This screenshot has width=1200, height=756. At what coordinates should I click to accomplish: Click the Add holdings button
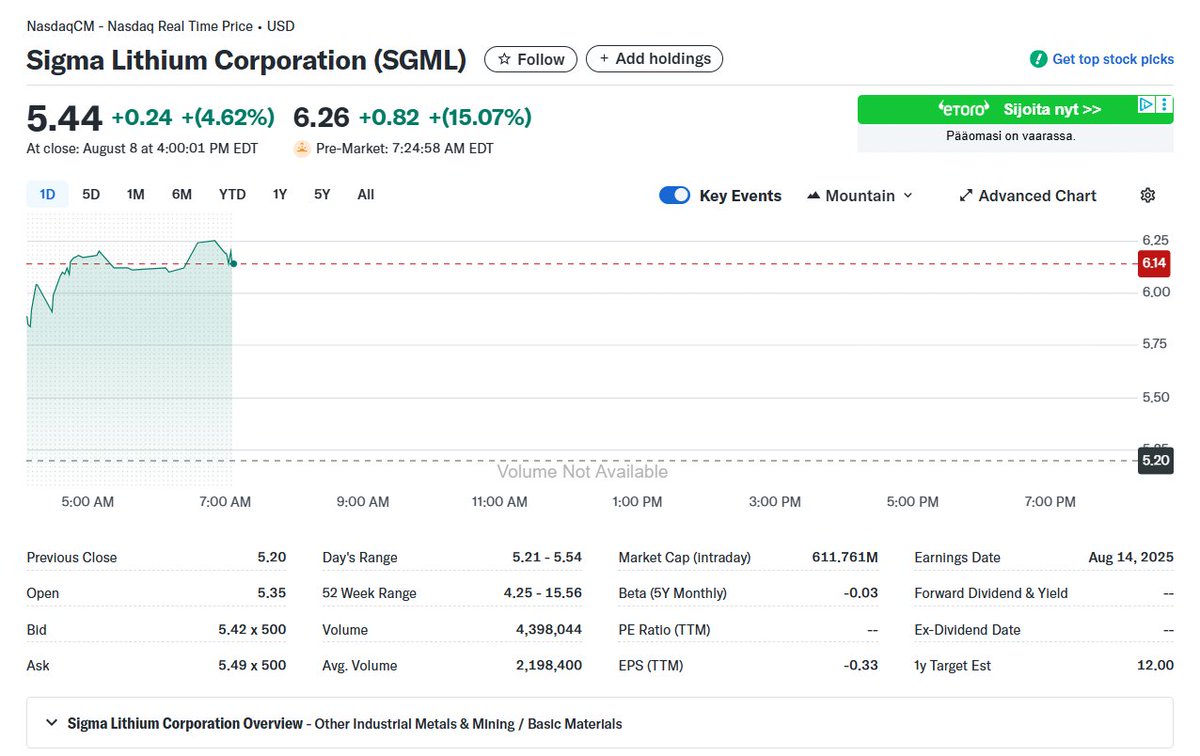(x=654, y=58)
